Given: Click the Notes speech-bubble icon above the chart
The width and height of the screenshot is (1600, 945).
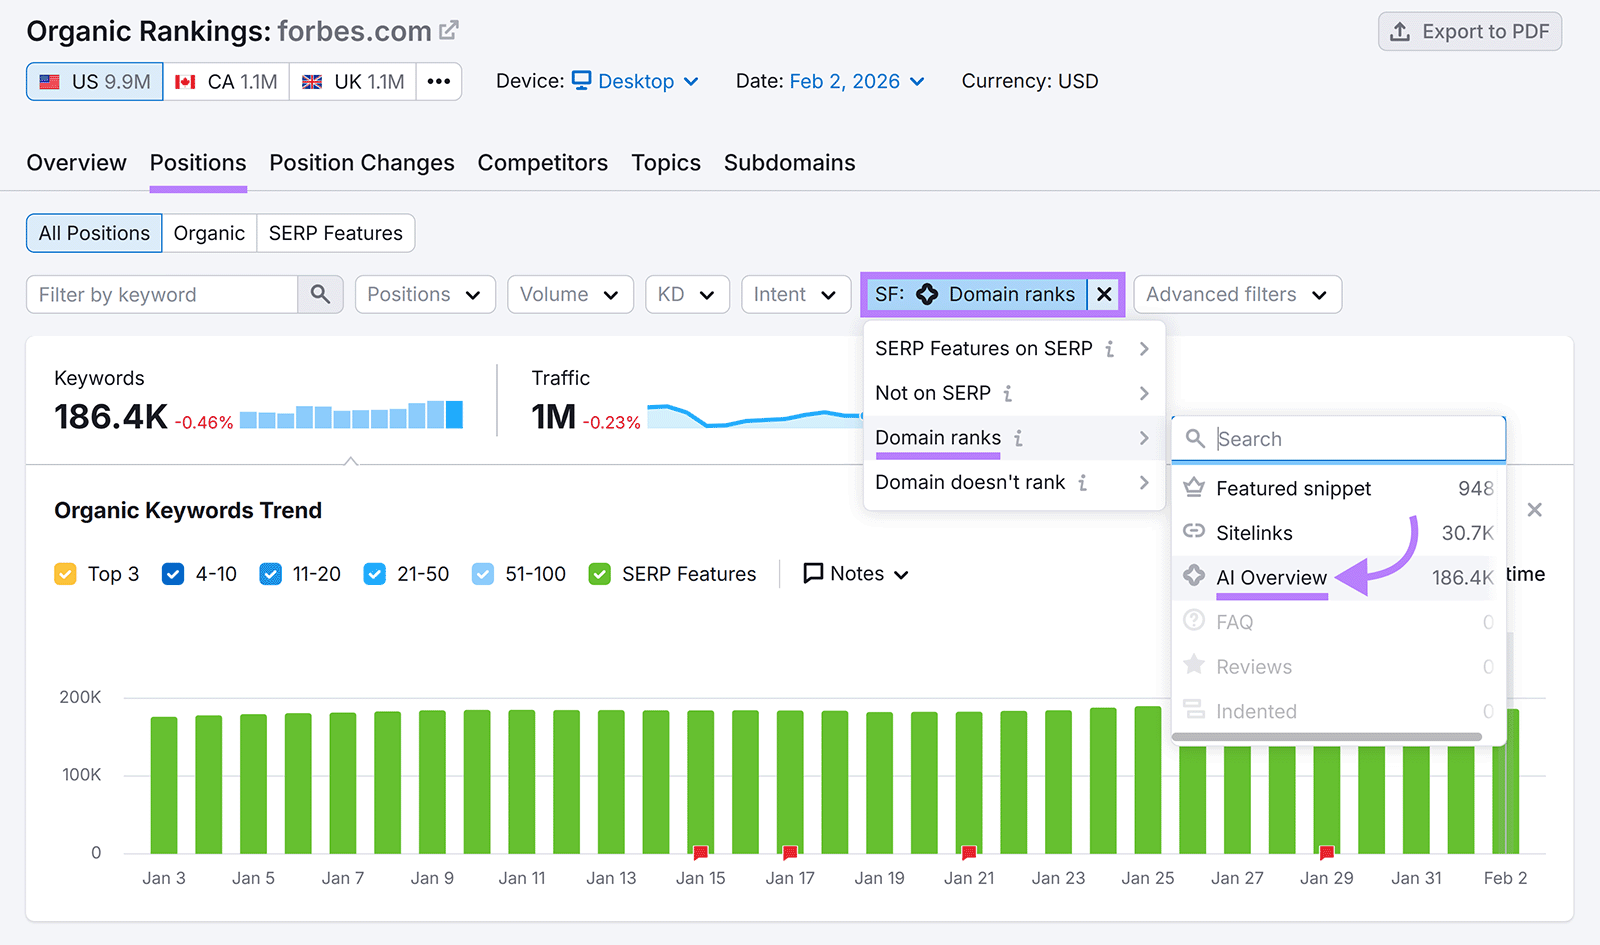Looking at the screenshot, I should [813, 573].
